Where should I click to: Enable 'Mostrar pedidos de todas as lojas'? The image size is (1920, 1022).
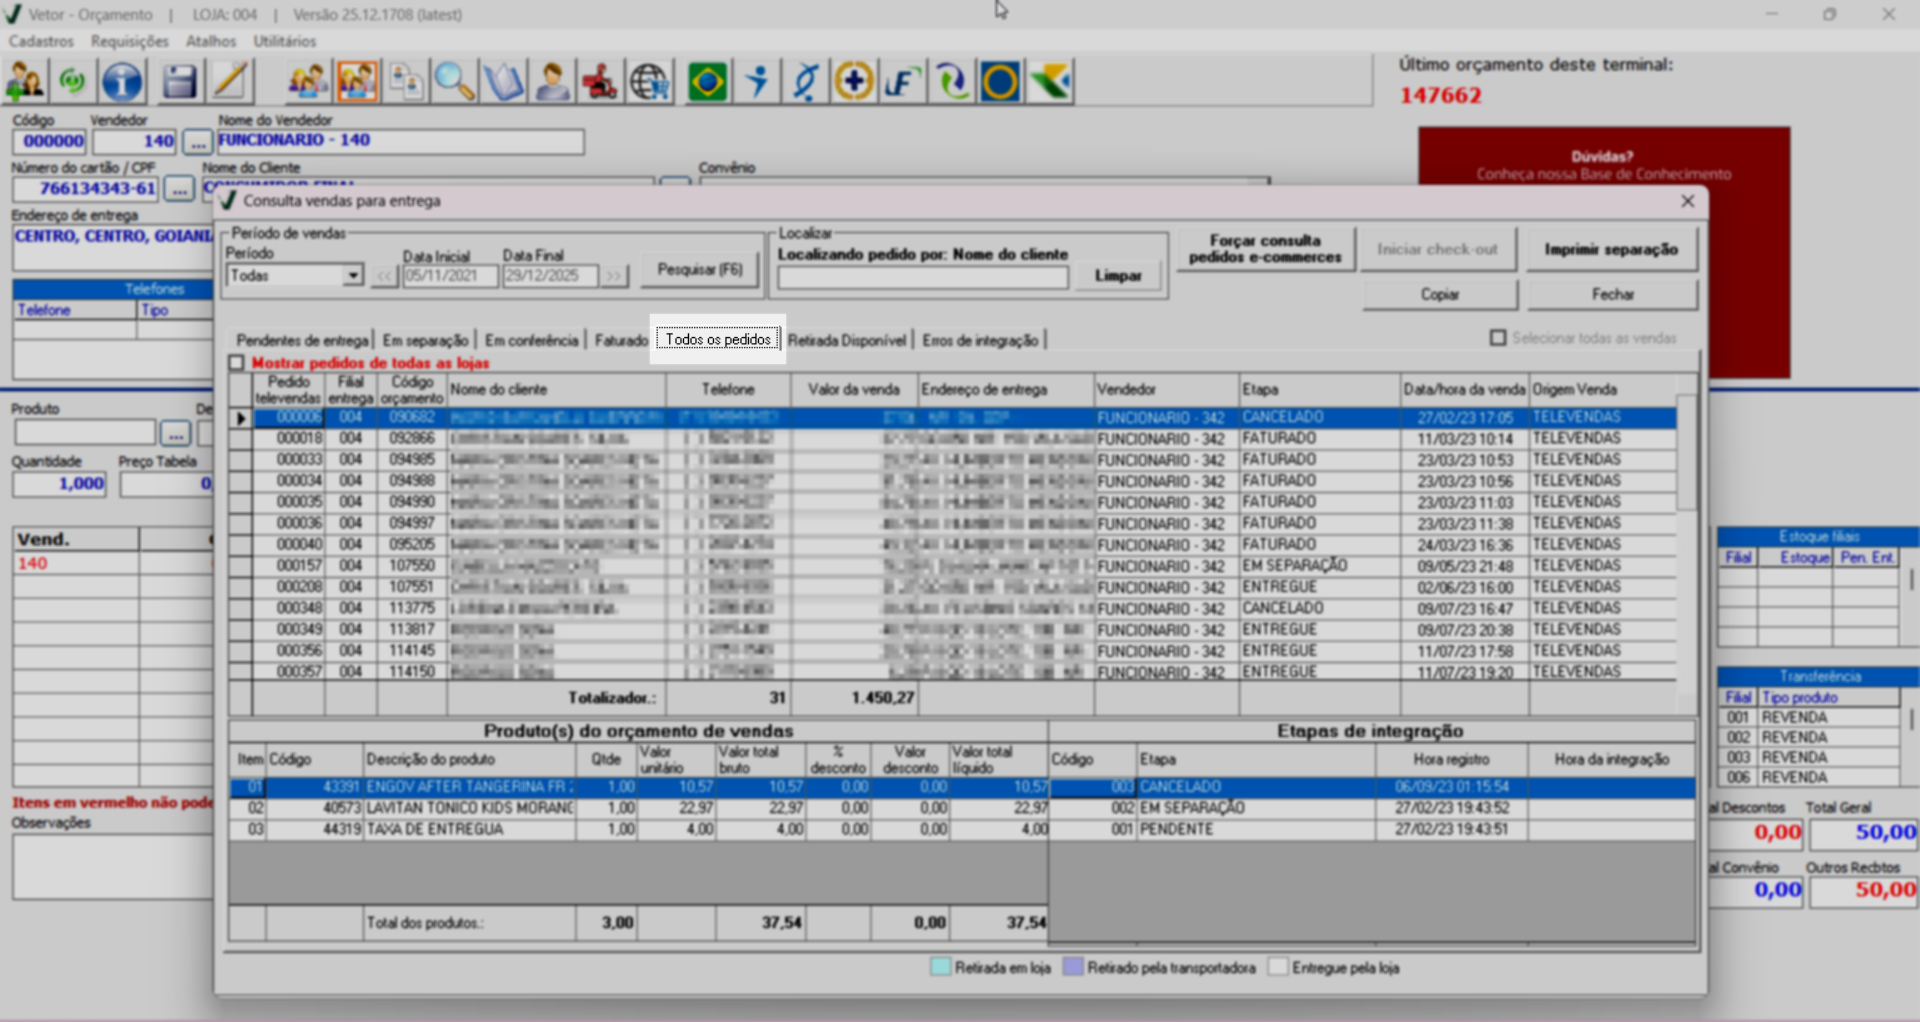237,363
